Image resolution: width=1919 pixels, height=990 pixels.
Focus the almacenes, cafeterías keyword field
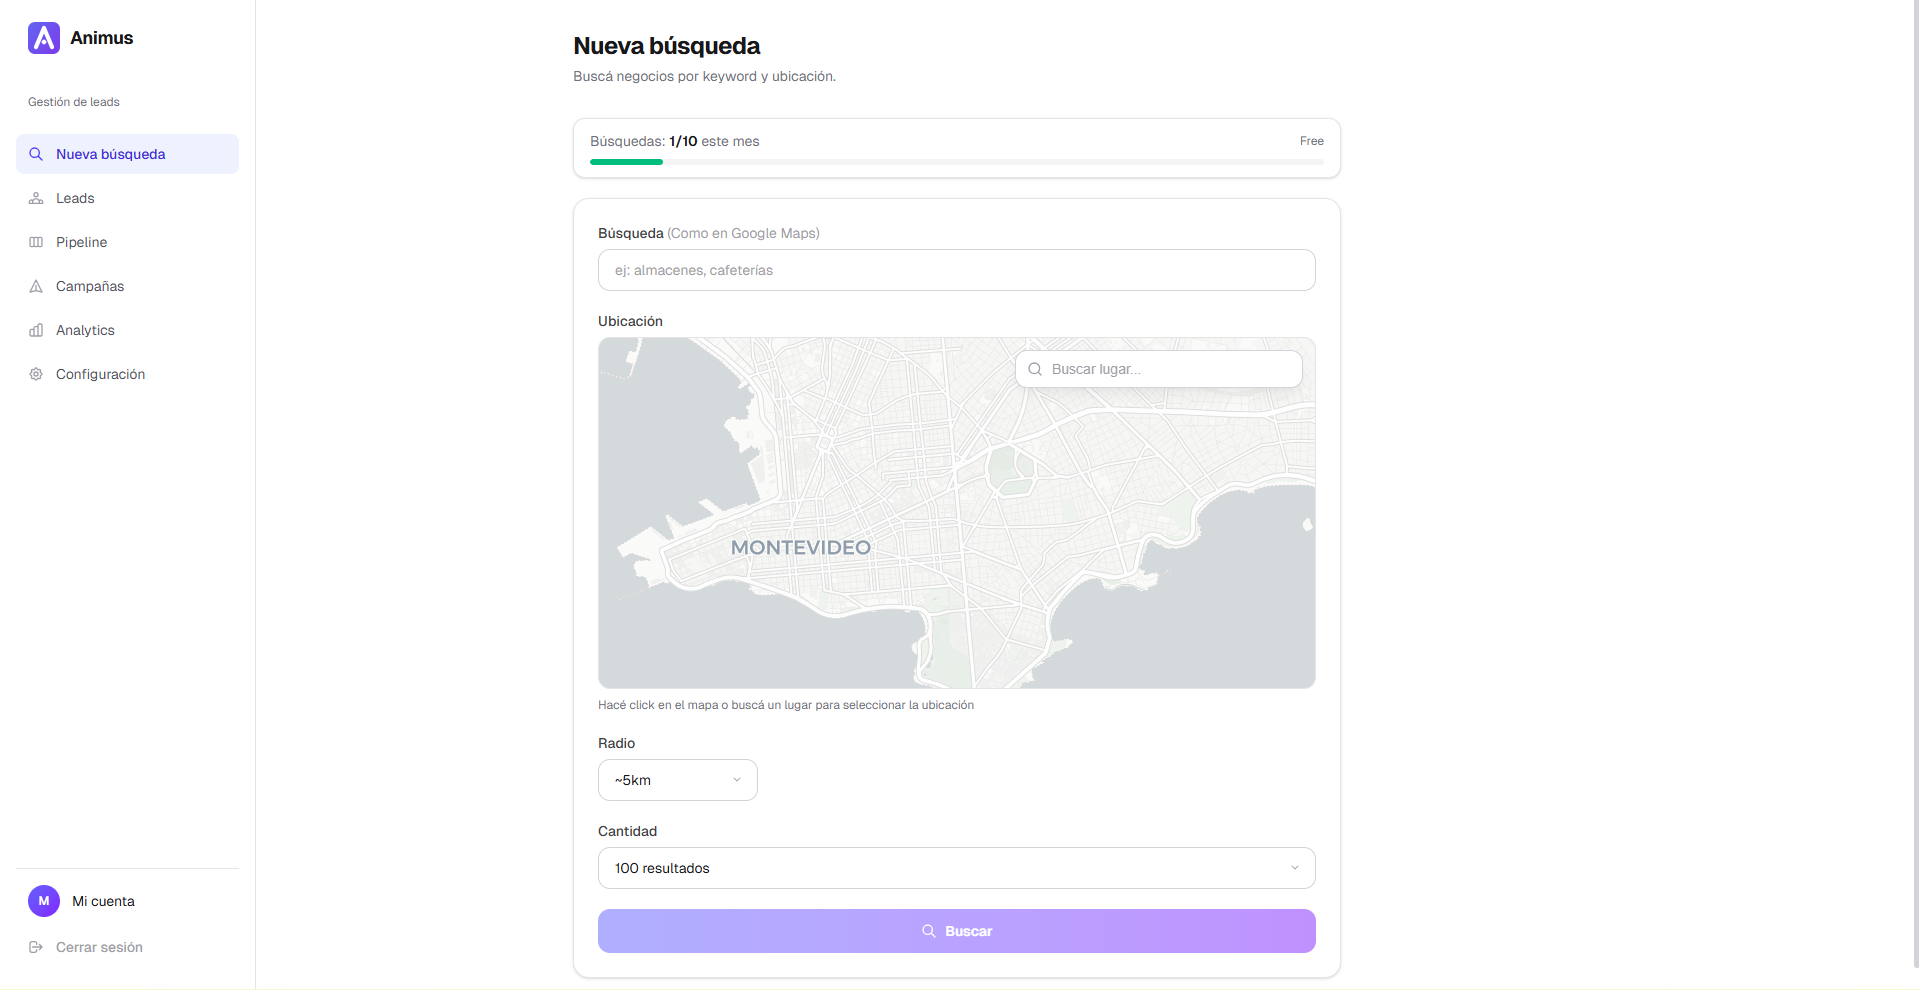click(x=956, y=270)
